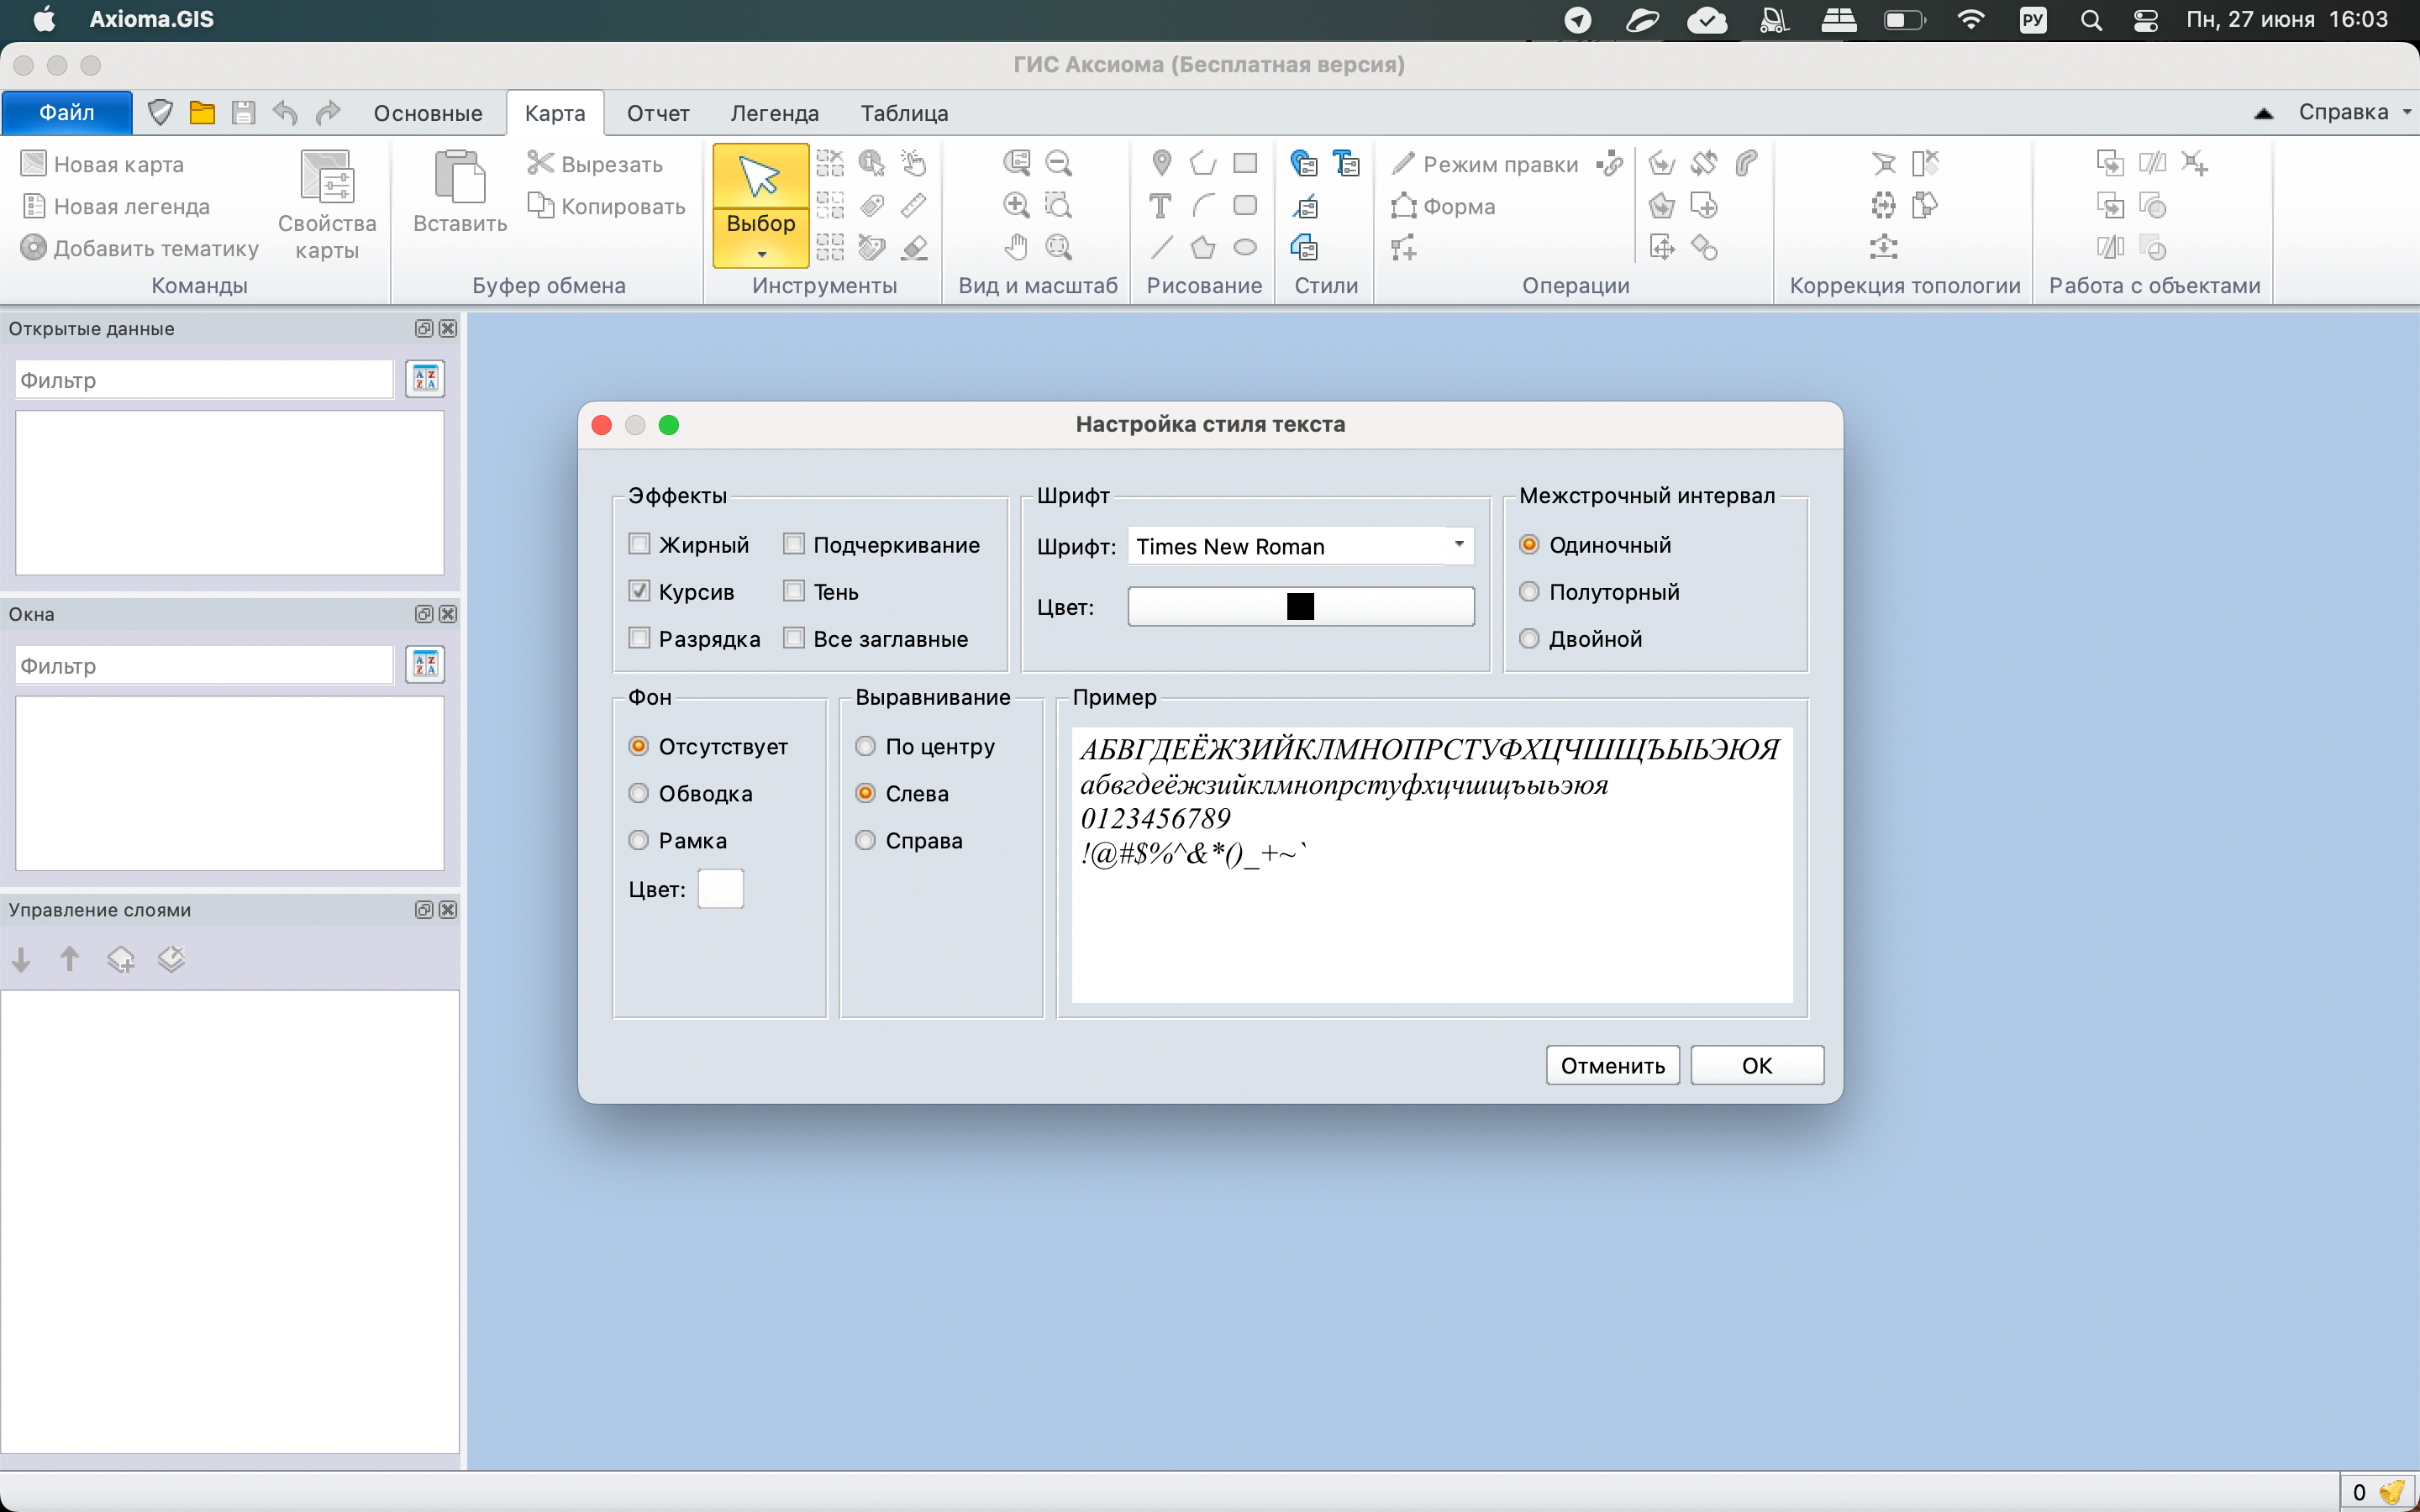
Task: Open the Файл menu
Action: (x=67, y=113)
